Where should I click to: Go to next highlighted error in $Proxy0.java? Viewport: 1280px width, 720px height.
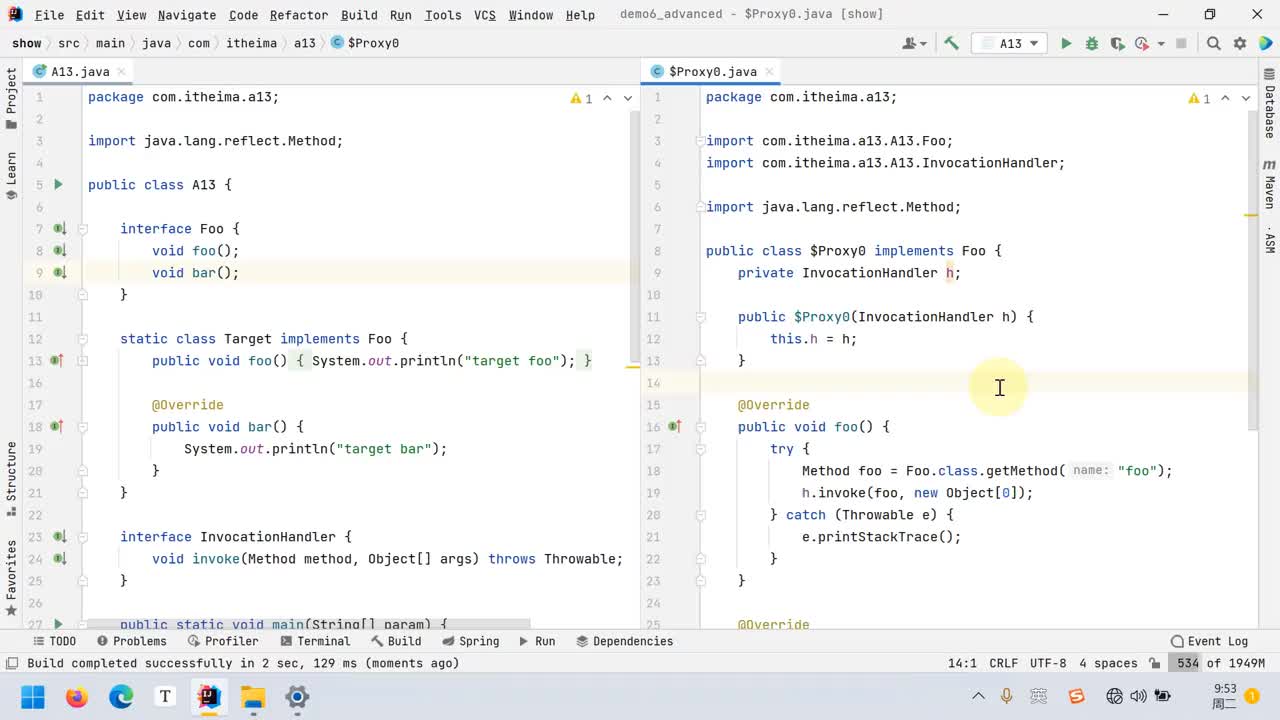(1246, 98)
